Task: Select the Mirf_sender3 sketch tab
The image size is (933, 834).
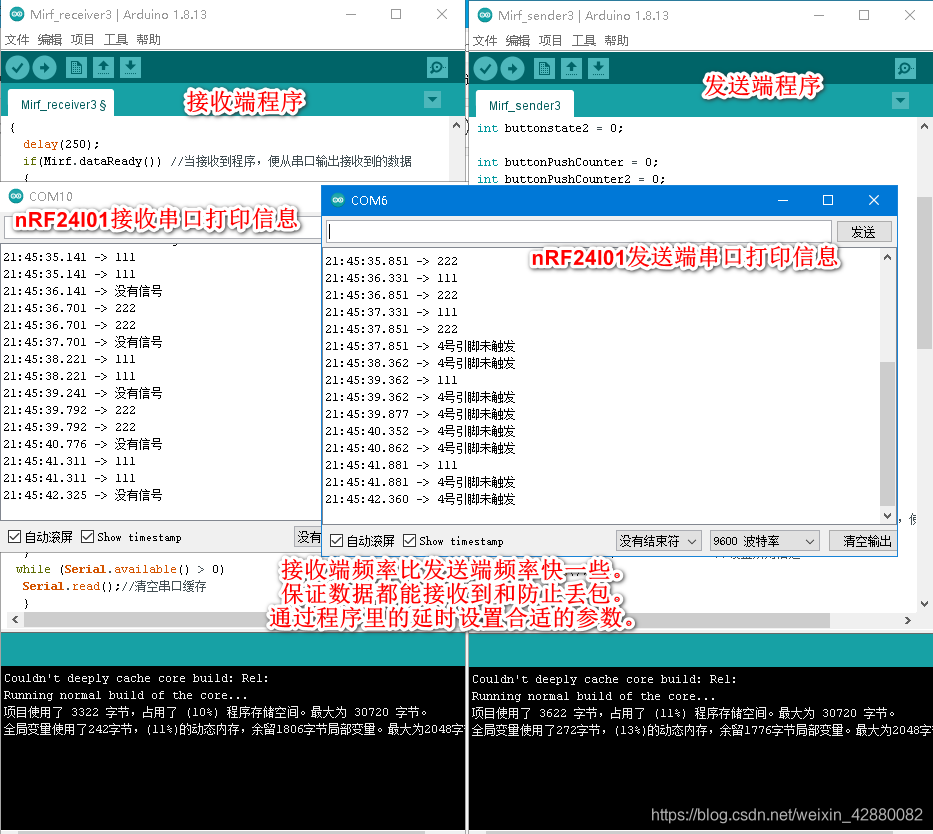Action: pos(524,104)
